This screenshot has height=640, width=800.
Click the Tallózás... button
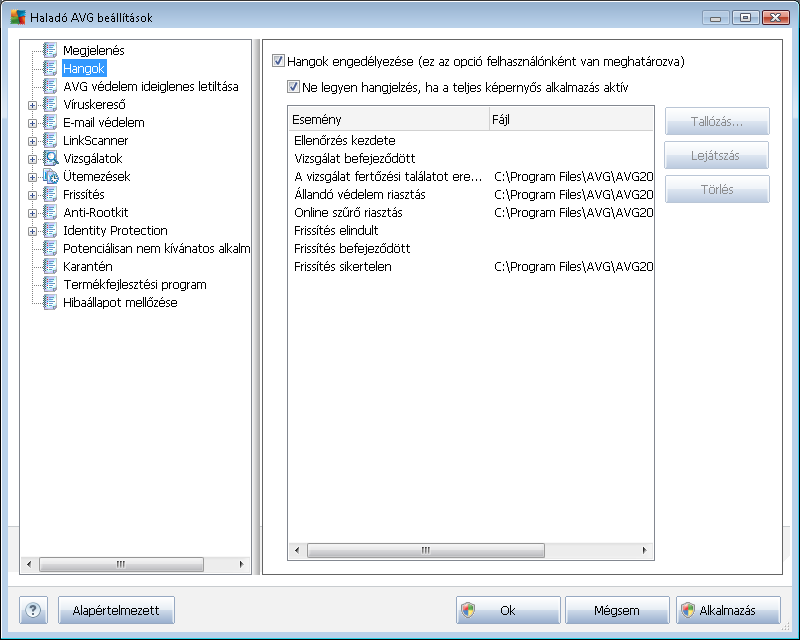717,121
